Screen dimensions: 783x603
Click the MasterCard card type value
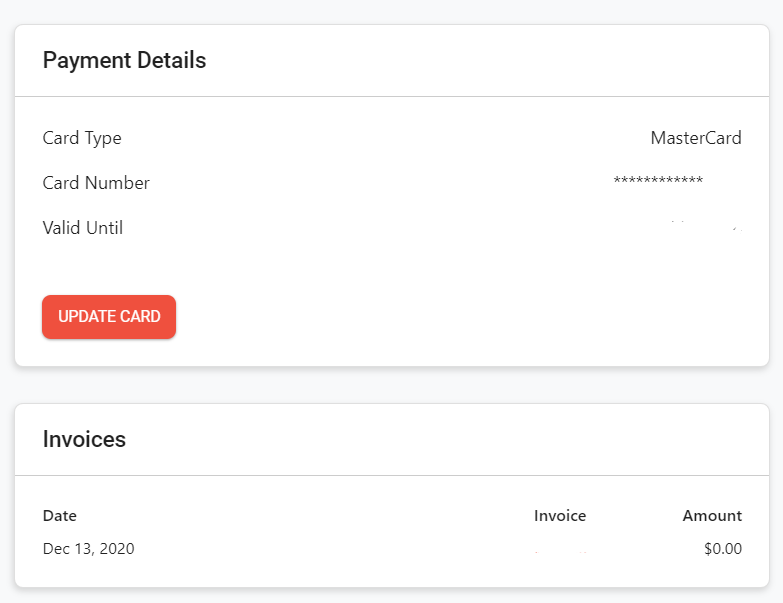696,138
